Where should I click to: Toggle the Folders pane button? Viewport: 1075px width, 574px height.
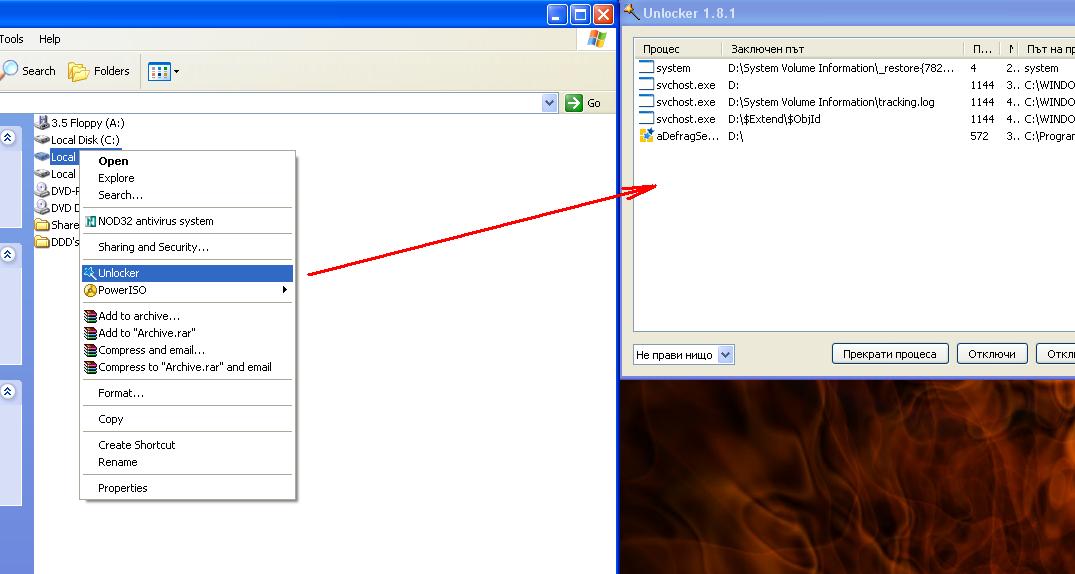coord(99,71)
